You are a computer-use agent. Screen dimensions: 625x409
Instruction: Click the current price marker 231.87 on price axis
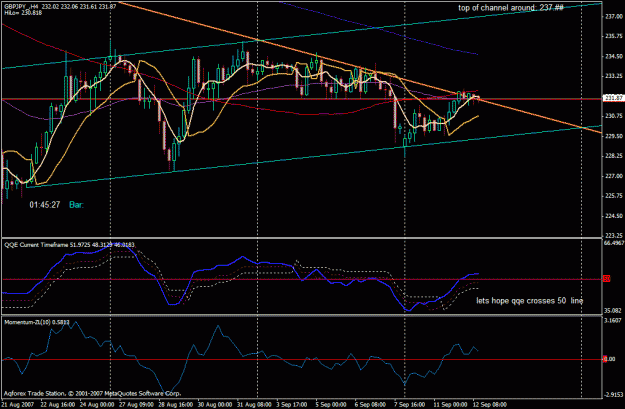point(614,98)
